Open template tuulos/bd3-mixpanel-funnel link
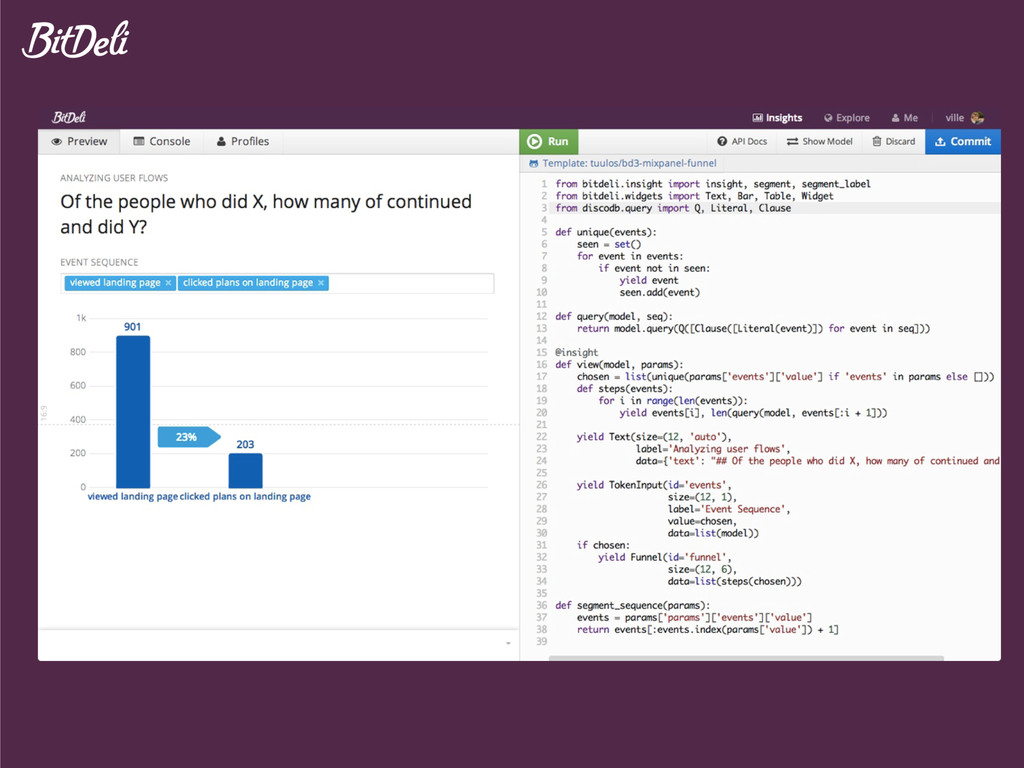 (630, 163)
